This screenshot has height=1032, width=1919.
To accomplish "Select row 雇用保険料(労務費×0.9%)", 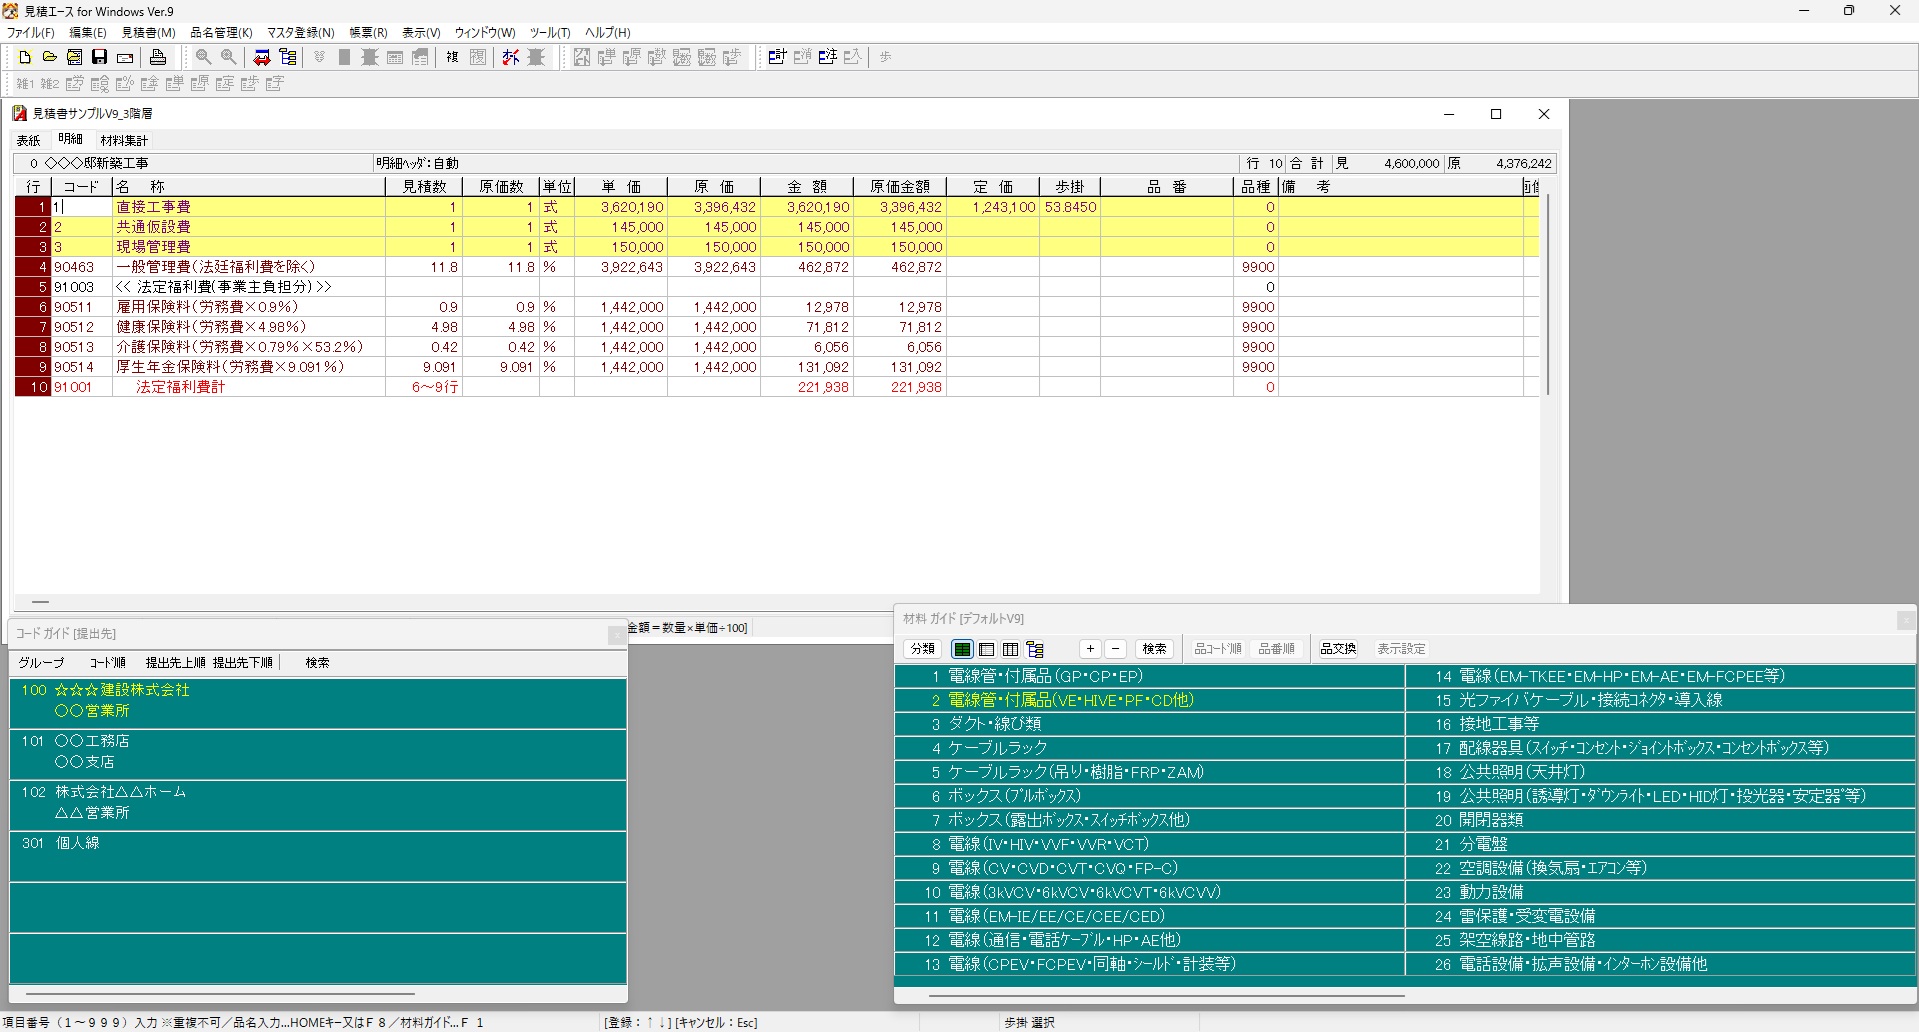I will tap(776, 307).
